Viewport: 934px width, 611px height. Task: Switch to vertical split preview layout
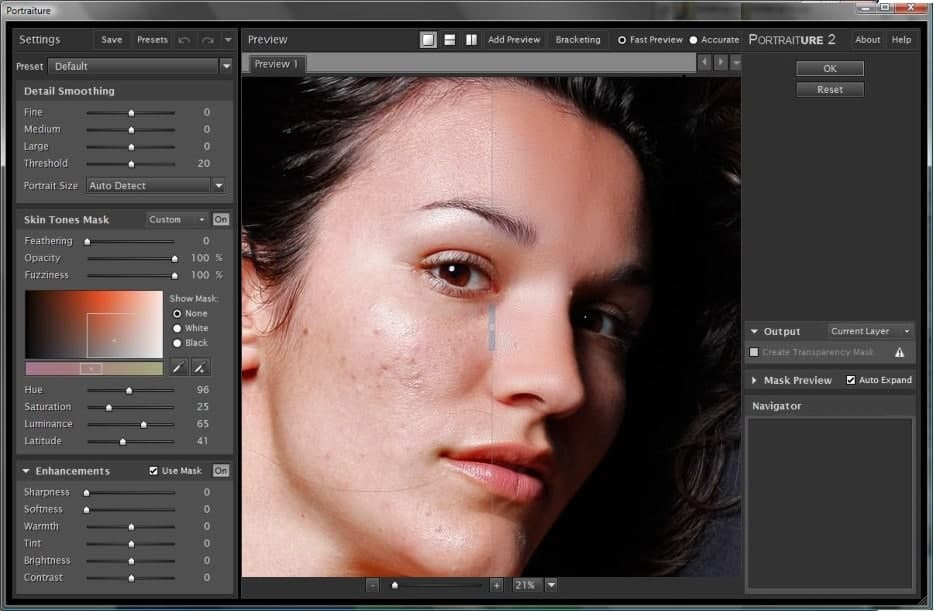pyautogui.click(x=470, y=40)
